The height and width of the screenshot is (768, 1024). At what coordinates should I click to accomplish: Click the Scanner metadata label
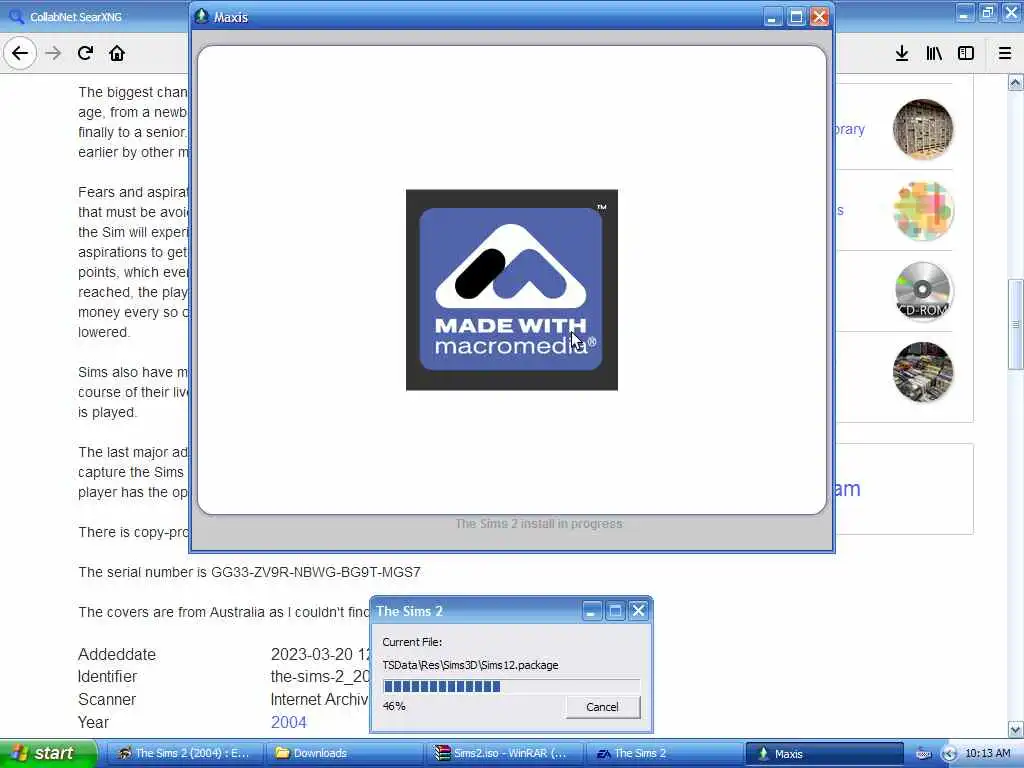(107, 699)
